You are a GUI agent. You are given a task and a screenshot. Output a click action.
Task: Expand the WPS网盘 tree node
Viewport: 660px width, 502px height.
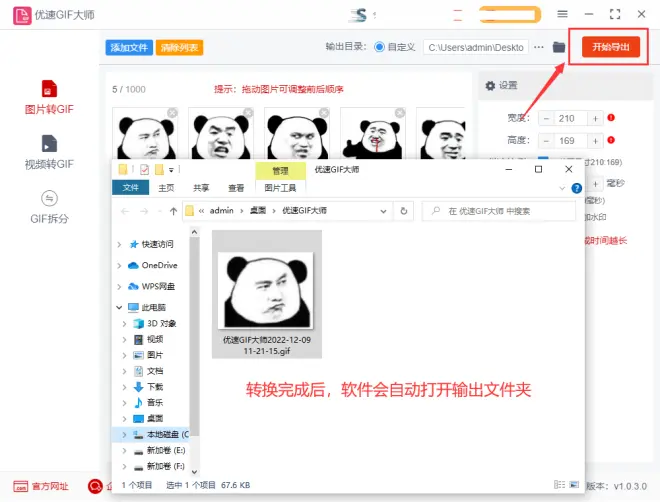point(120,287)
